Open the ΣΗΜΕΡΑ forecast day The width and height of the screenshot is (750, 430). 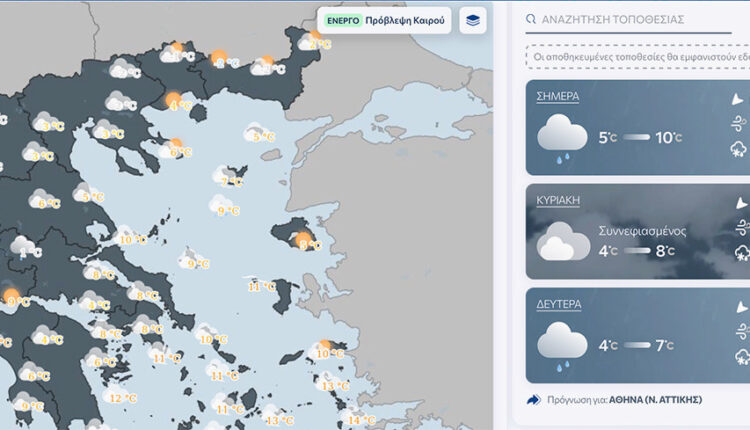click(558, 97)
